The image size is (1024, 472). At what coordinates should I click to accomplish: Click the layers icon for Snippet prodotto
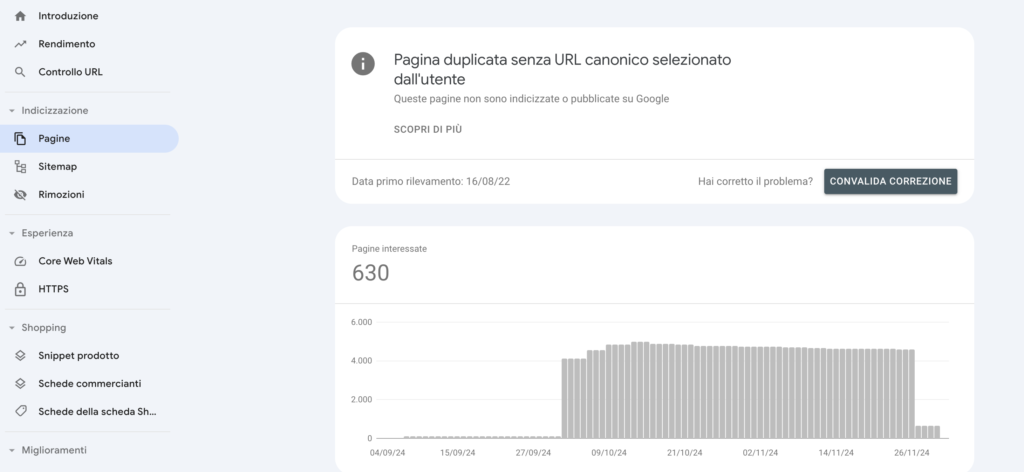pos(20,356)
